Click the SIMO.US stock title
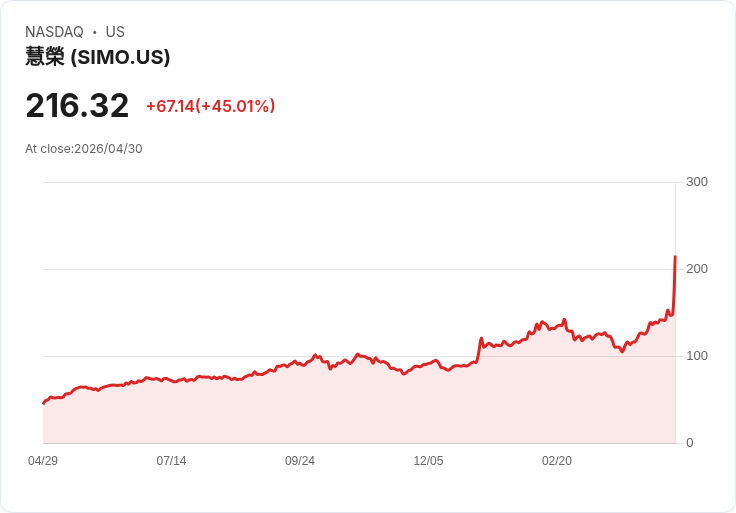 (98, 57)
